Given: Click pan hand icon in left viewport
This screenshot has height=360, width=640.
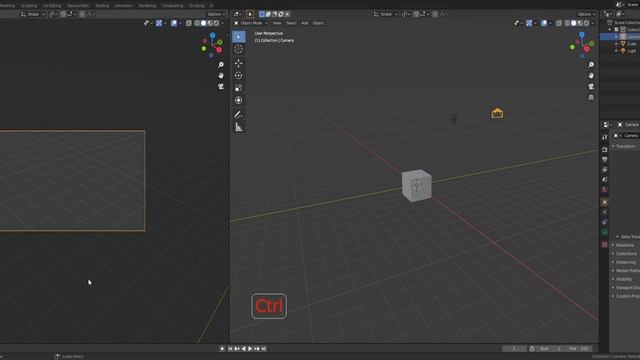Looking at the screenshot, I should click(221, 76).
